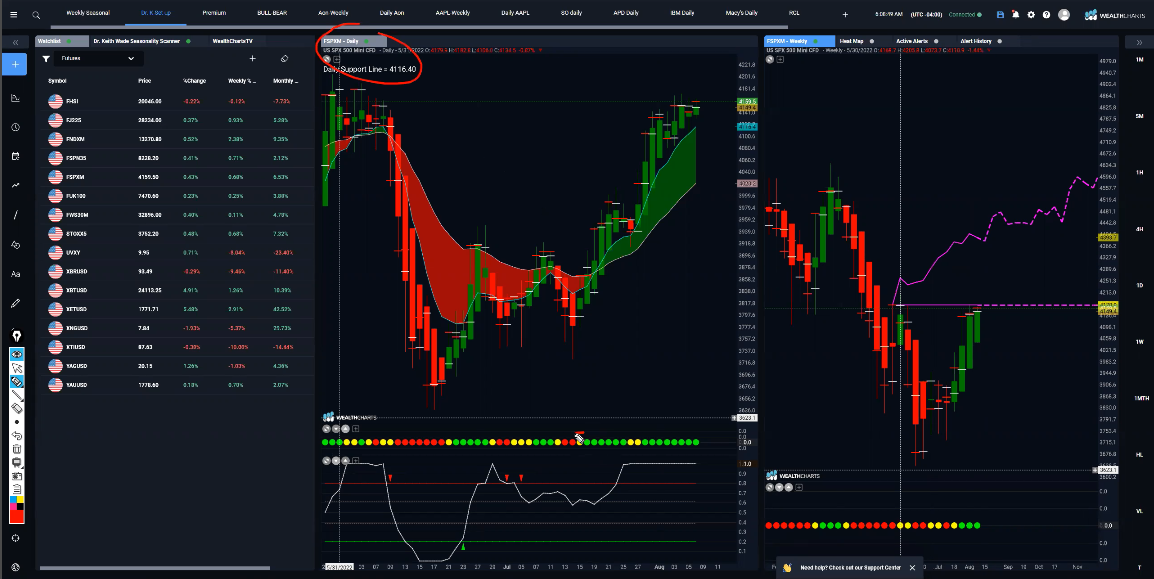The width and height of the screenshot is (1154, 579).
Task: Click clipboard notes icon in annotation toolbar
Action: click(17, 489)
